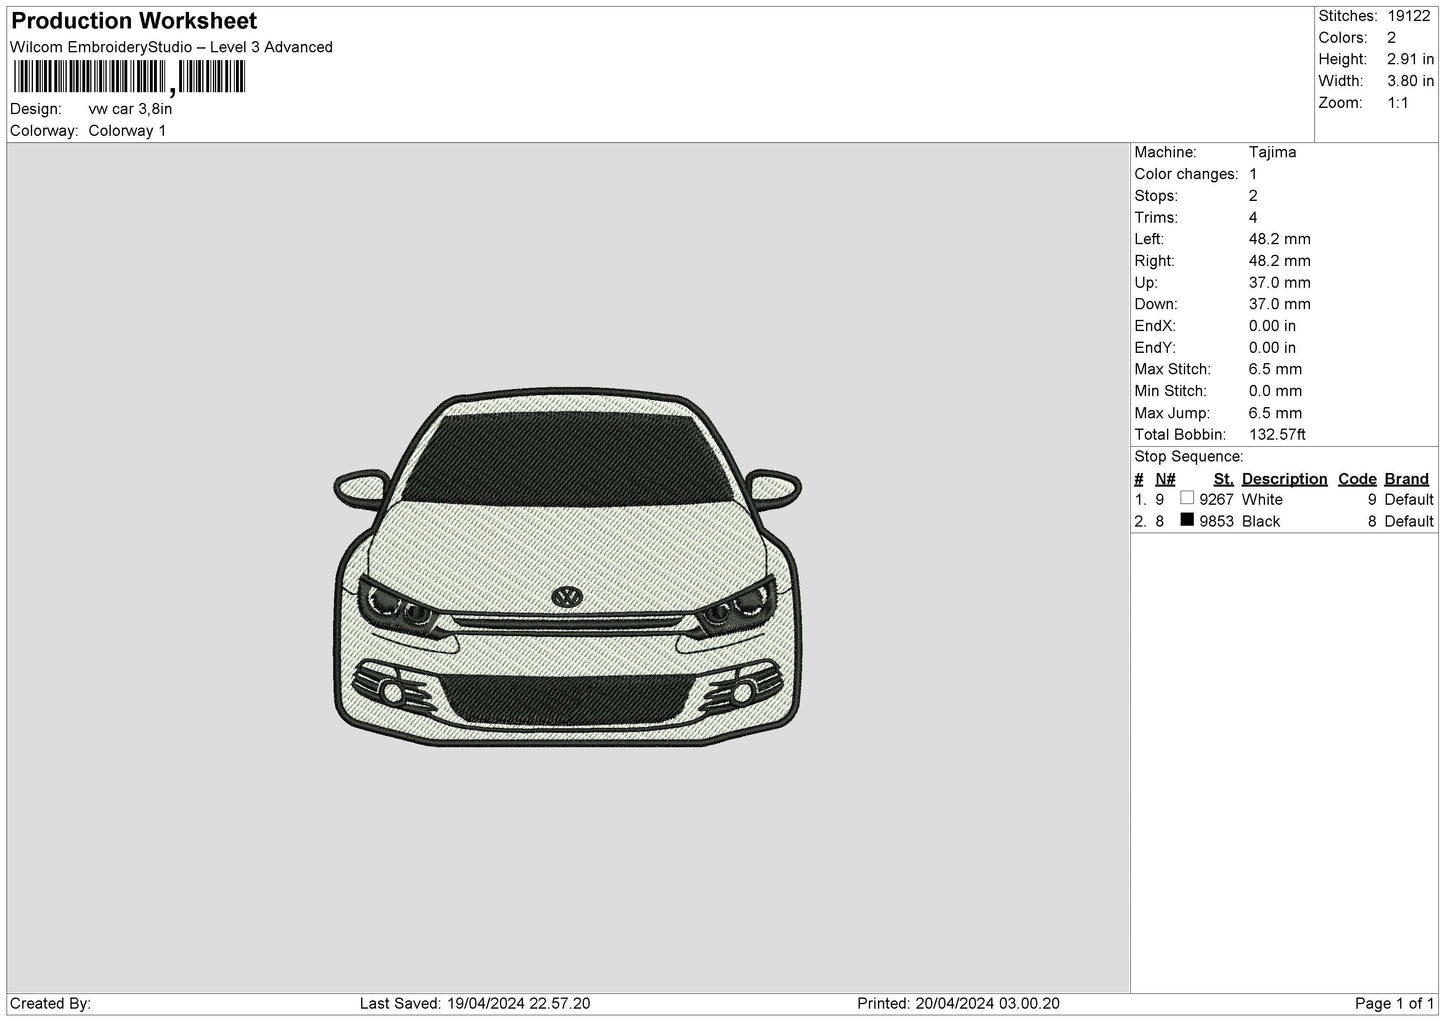Click the height value '2.91 in'
The image size is (1445, 1021).
click(1410, 59)
